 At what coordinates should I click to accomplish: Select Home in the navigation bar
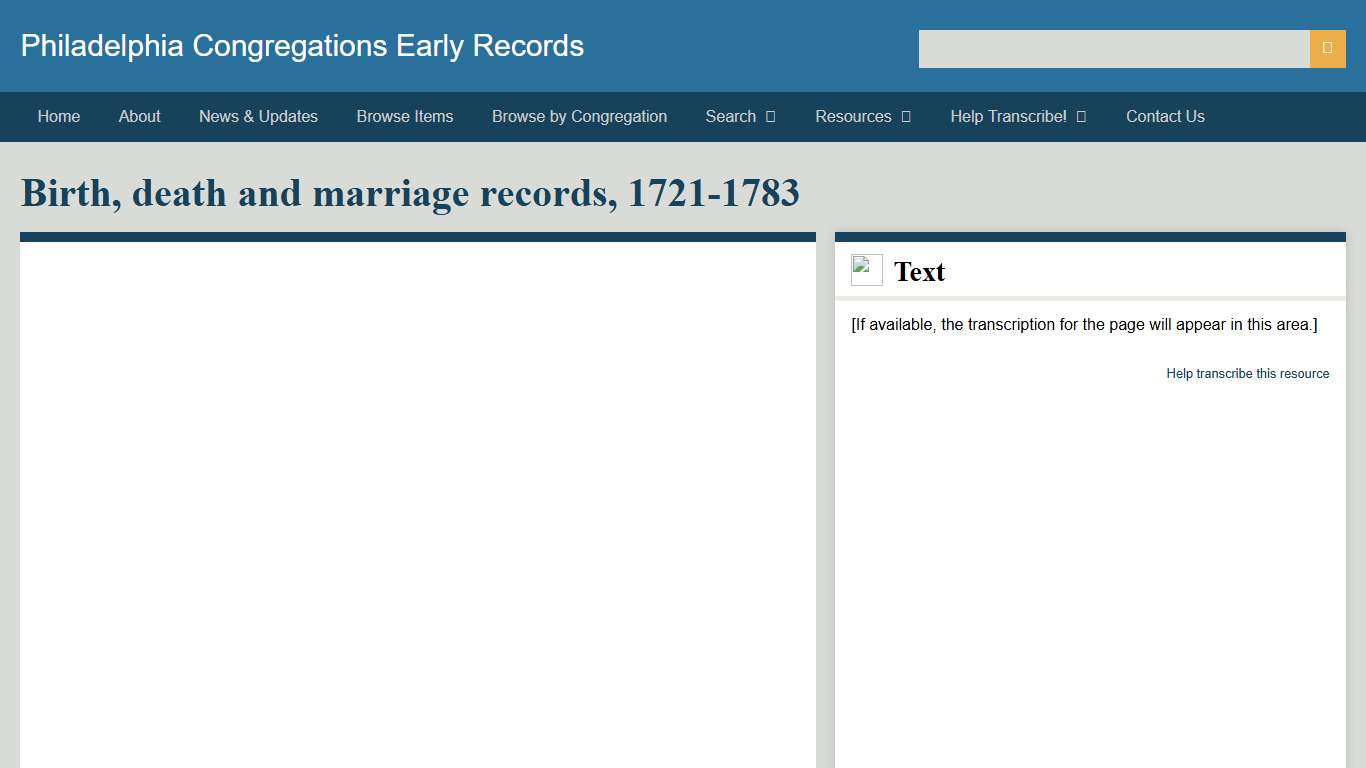(x=58, y=116)
